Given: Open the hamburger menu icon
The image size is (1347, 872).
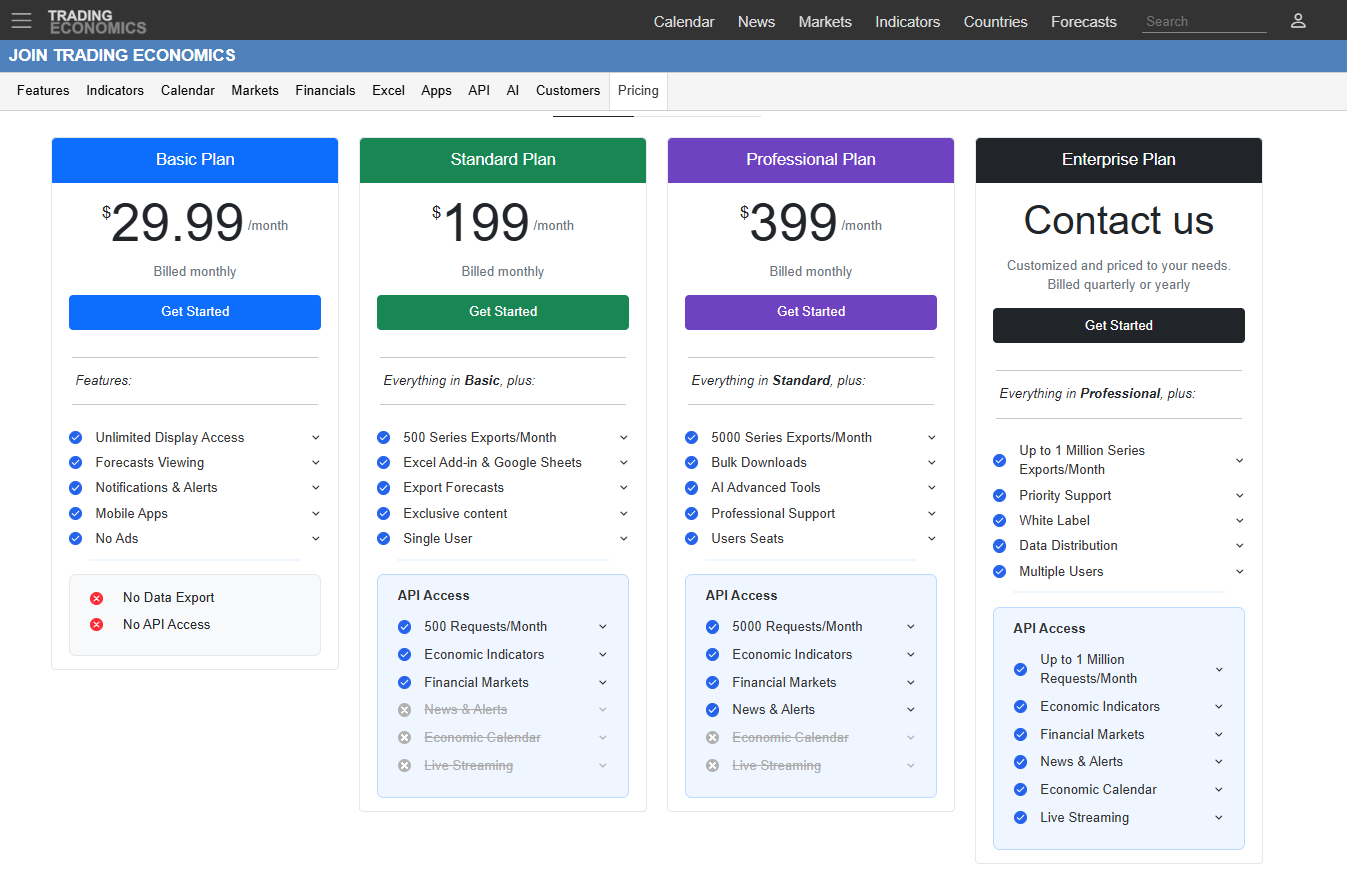Looking at the screenshot, I should (x=21, y=21).
